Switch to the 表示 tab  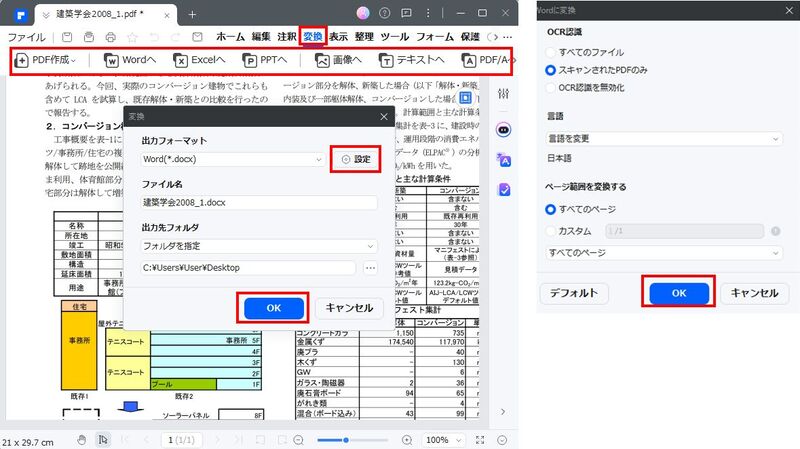338,37
